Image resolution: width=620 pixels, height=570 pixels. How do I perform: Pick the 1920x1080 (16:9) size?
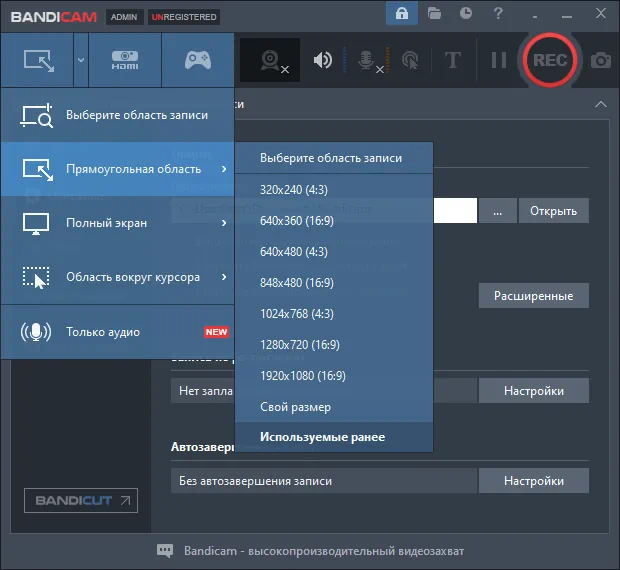point(334,376)
